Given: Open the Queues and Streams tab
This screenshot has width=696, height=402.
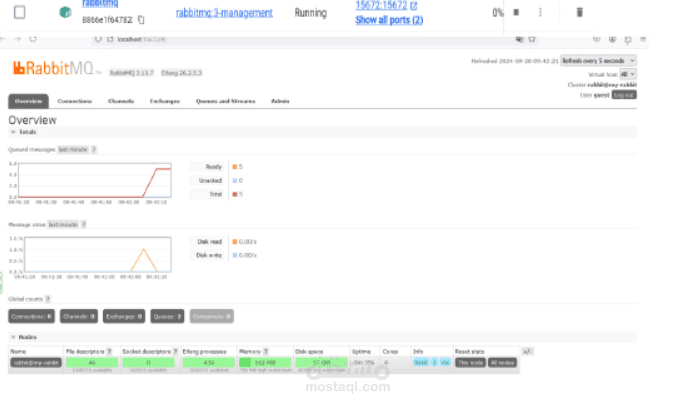Looking at the screenshot, I should 225,101.
